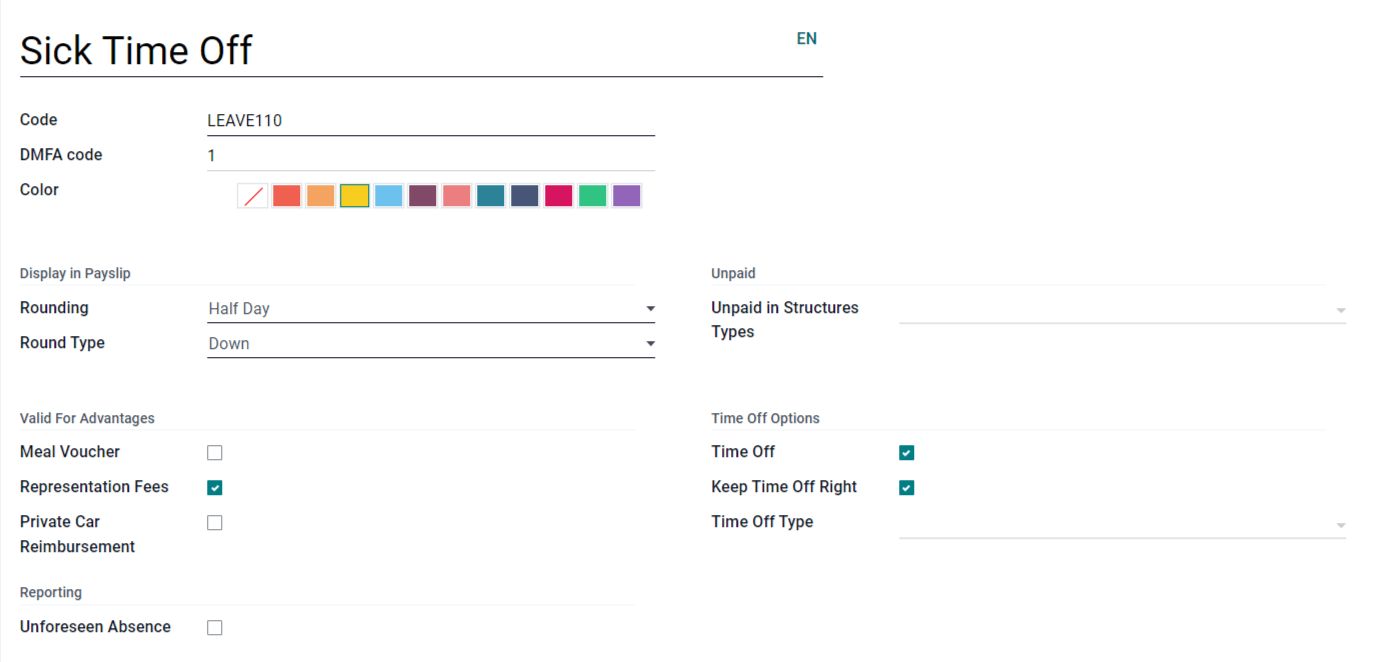Select the red color swatch
This screenshot has height=662, width=1385.
(286, 195)
